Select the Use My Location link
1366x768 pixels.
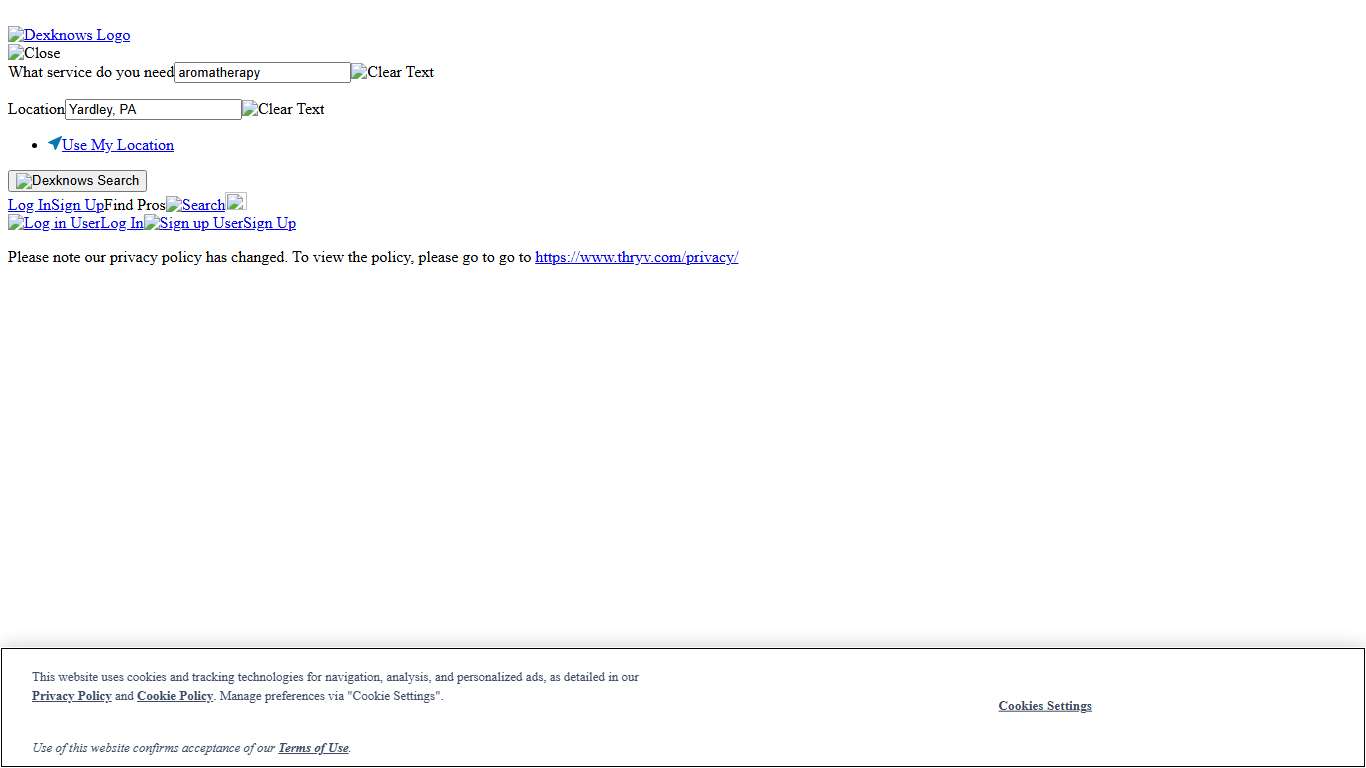[x=118, y=145]
